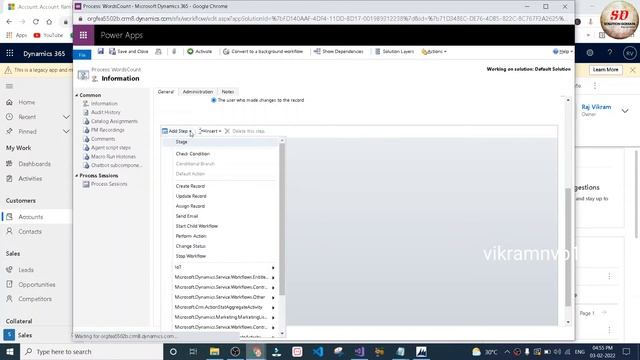Open Solution Layers

pyautogui.click(x=394, y=51)
